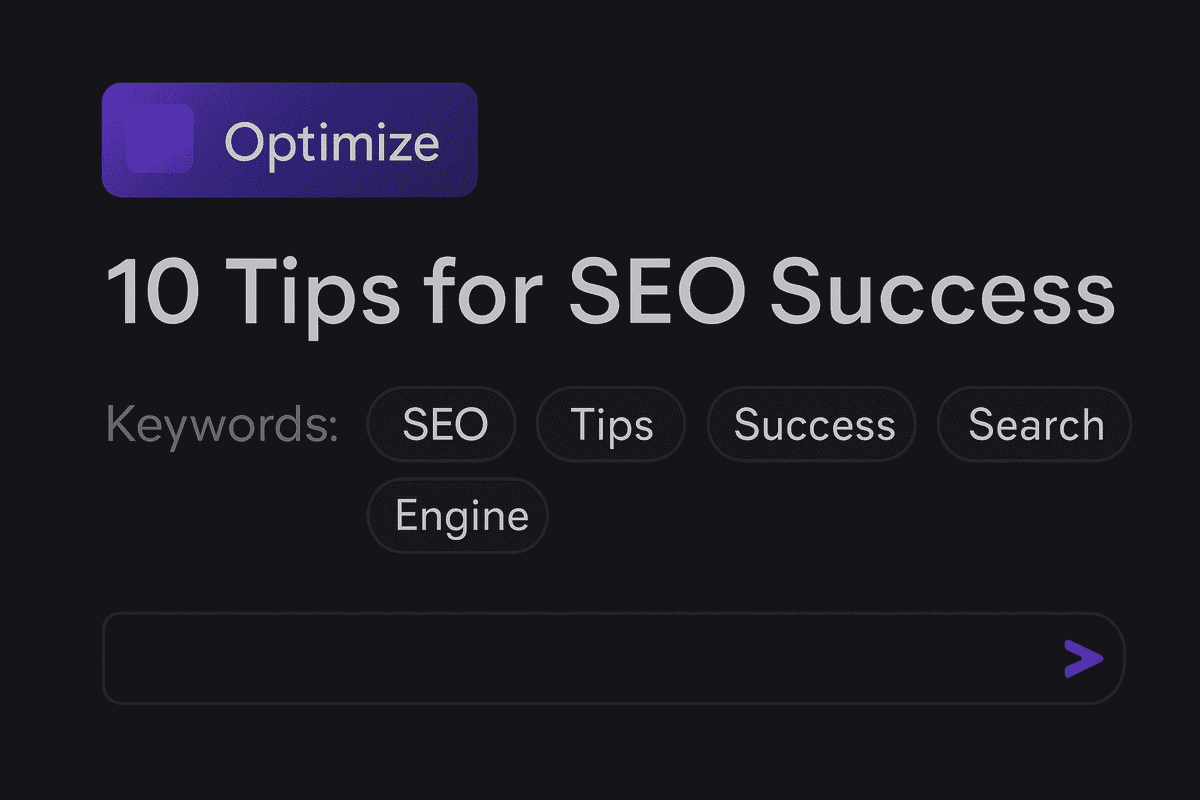
Task: Toggle the Tips chip highlight
Action: coord(611,424)
